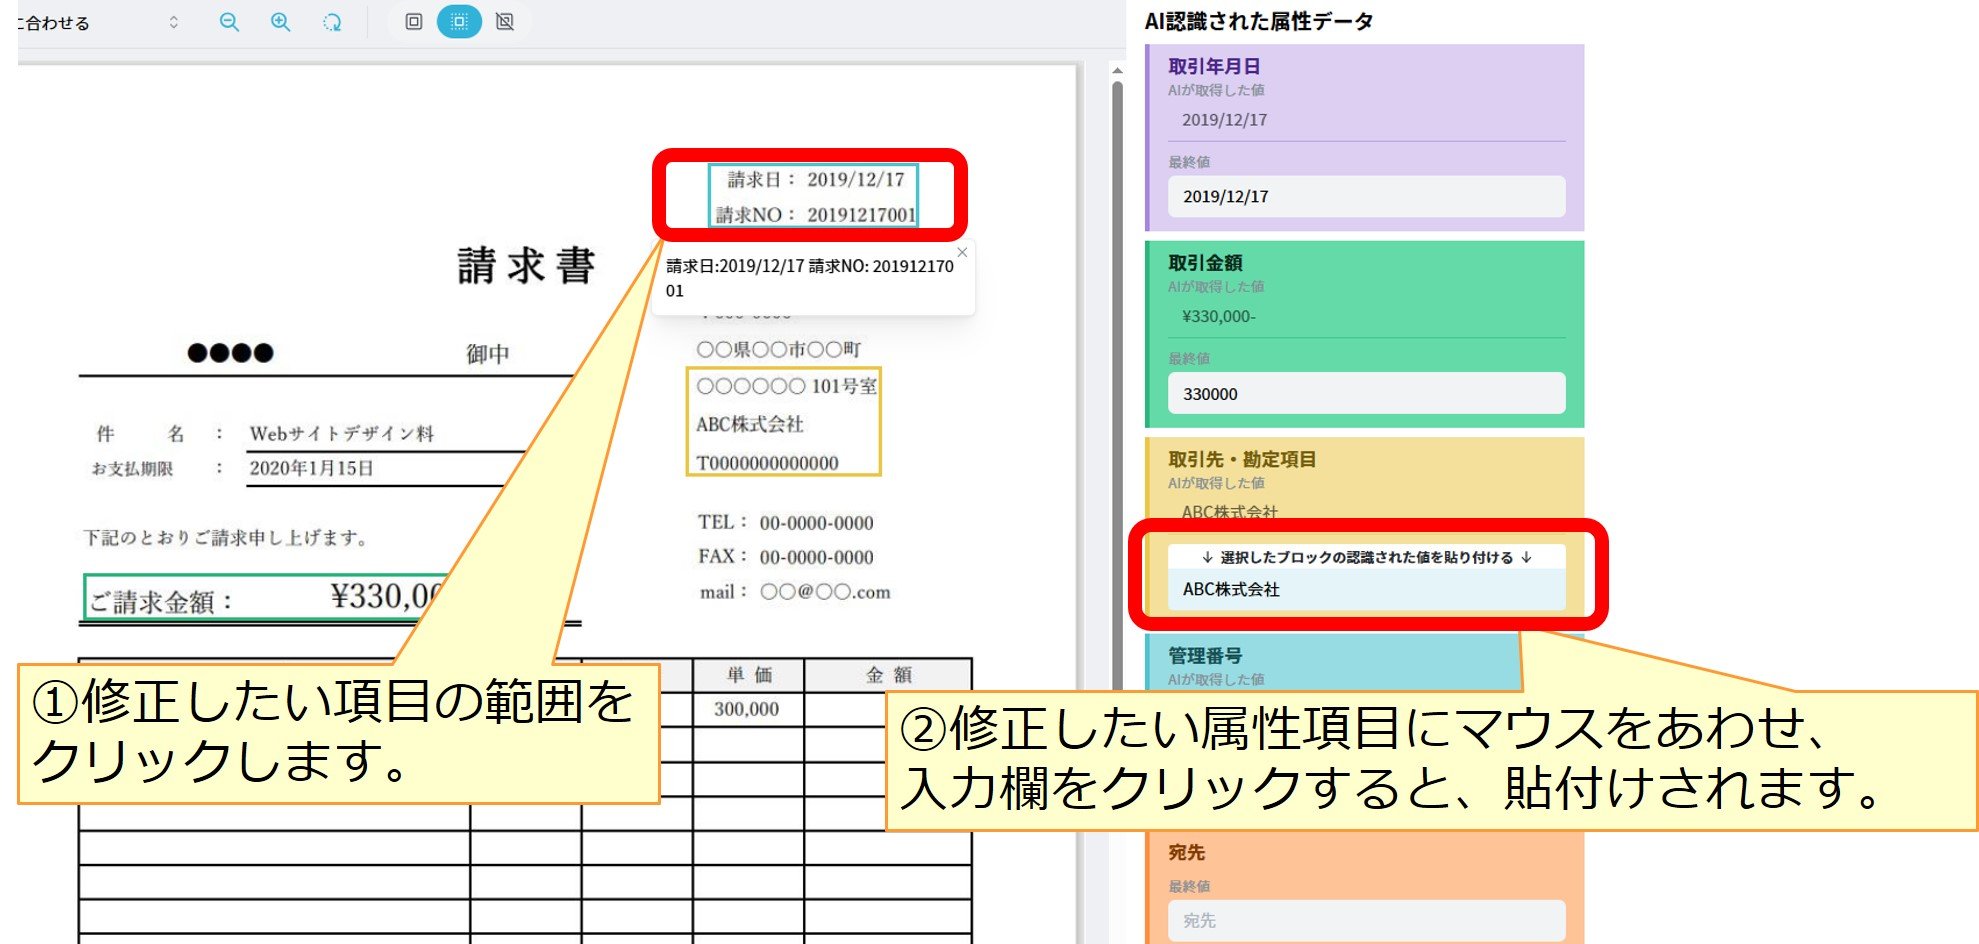This screenshot has height=944, width=1979.
Task: Close the 請求日 recognition tooltip popup
Action: point(963,252)
